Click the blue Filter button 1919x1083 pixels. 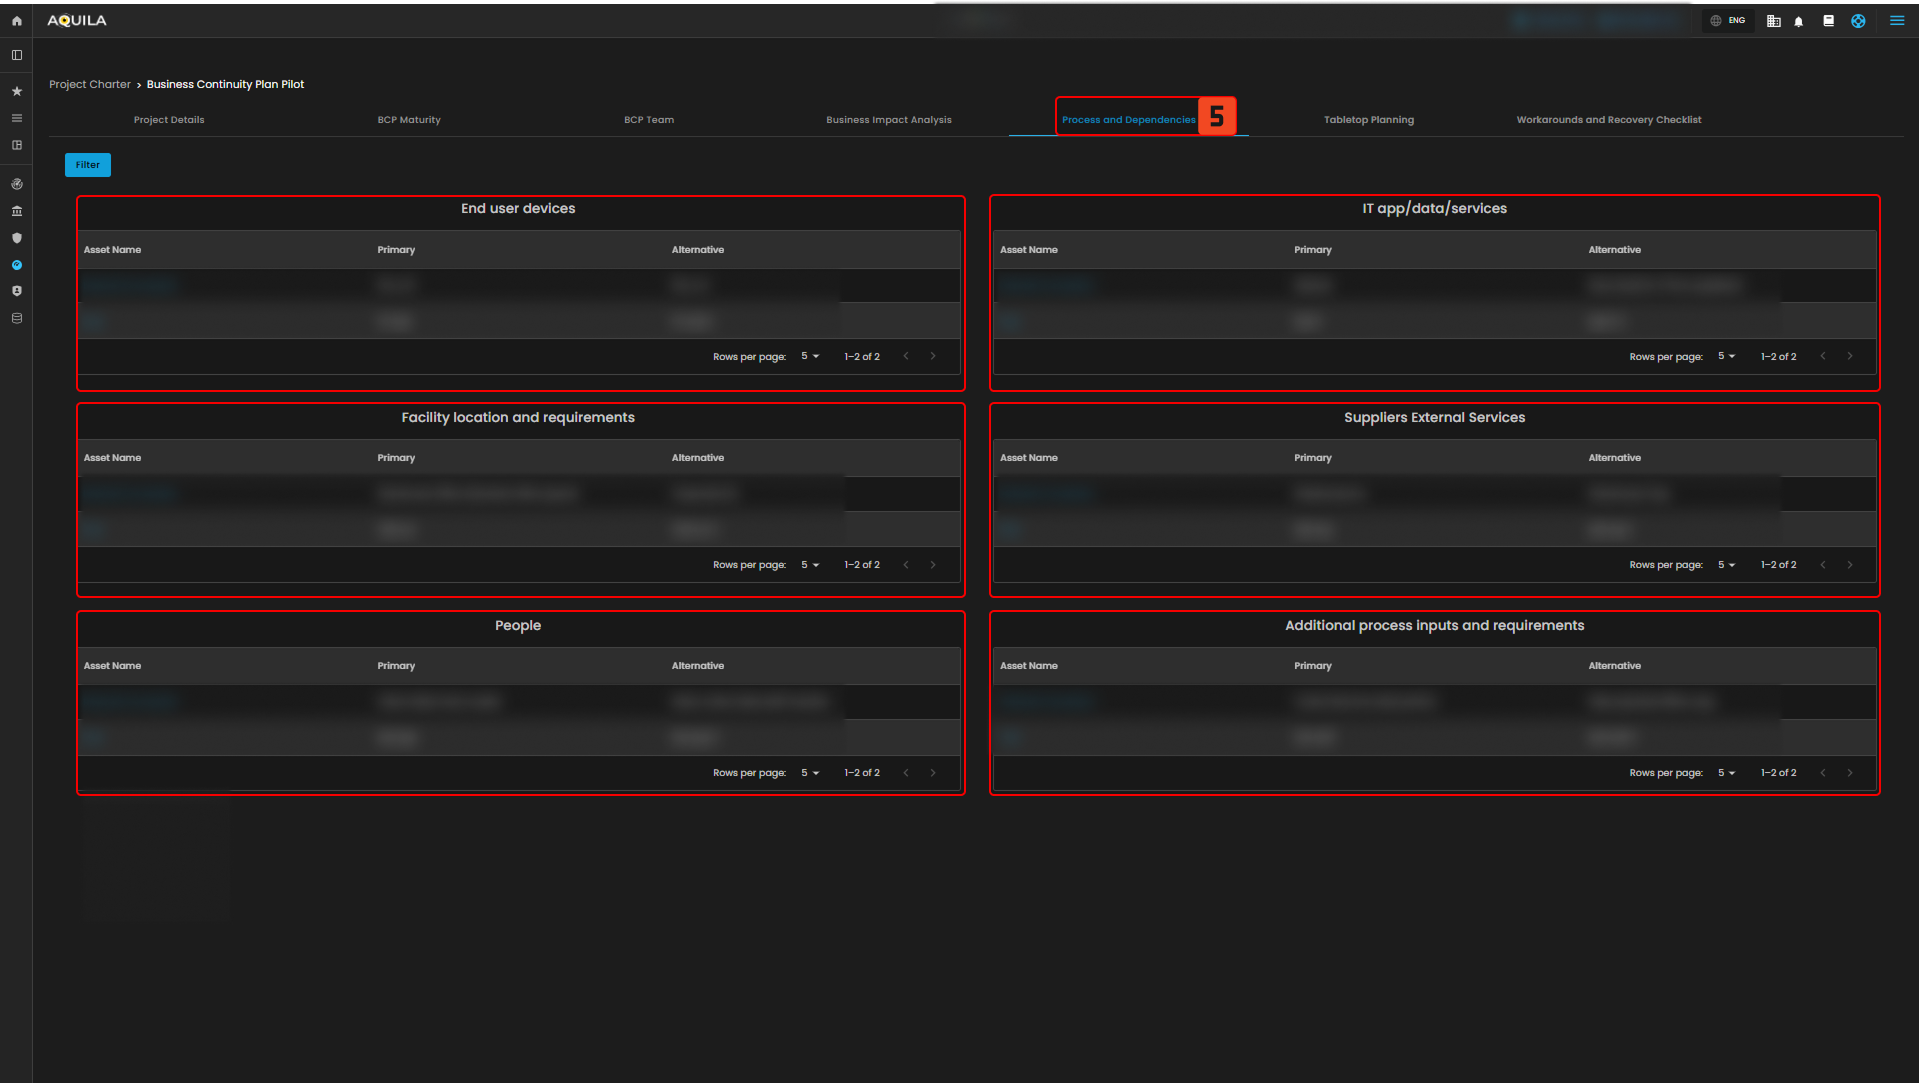click(x=88, y=165)
